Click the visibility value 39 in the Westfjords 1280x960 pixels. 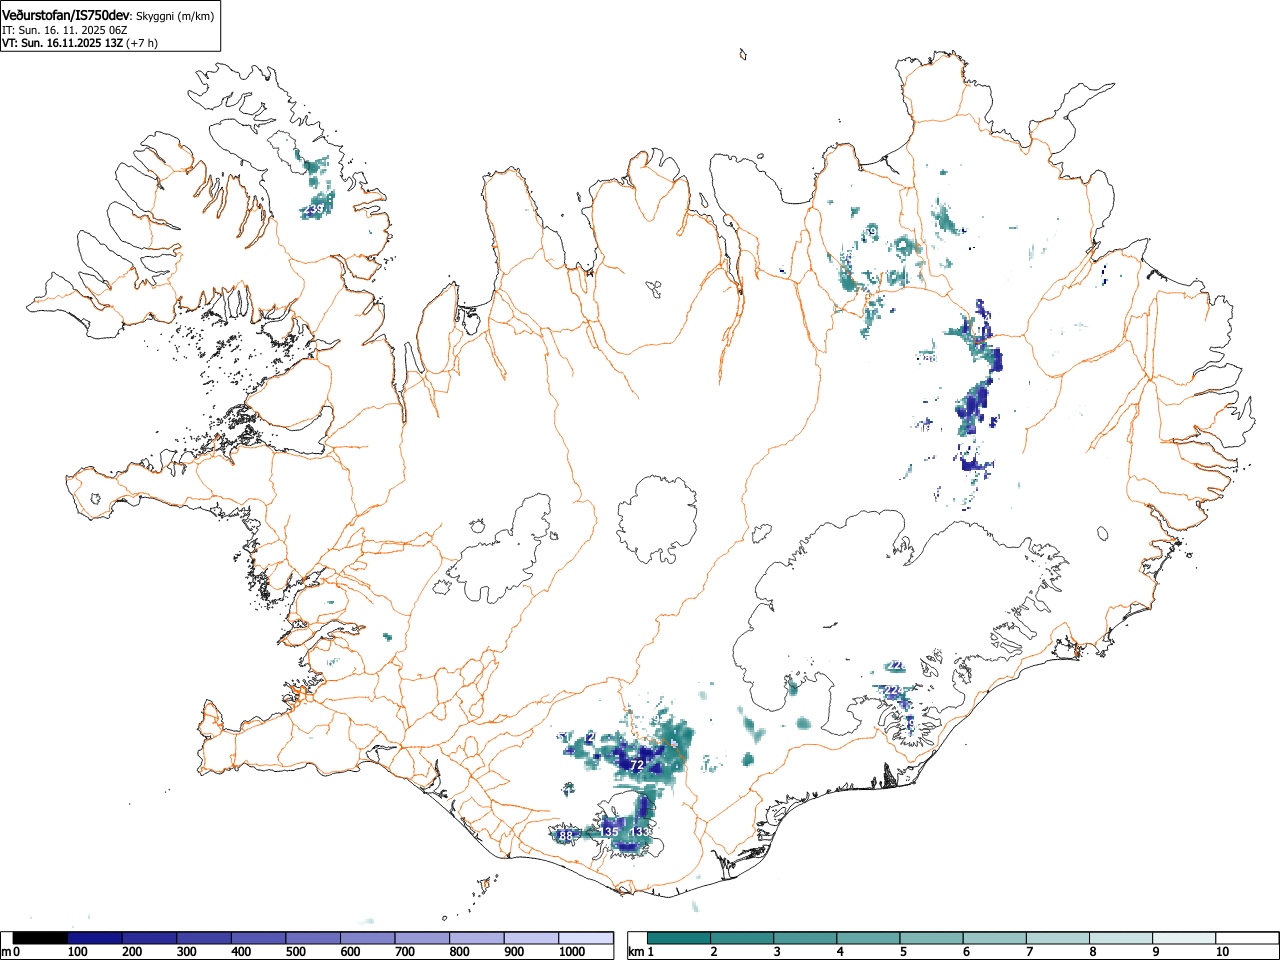316,209
